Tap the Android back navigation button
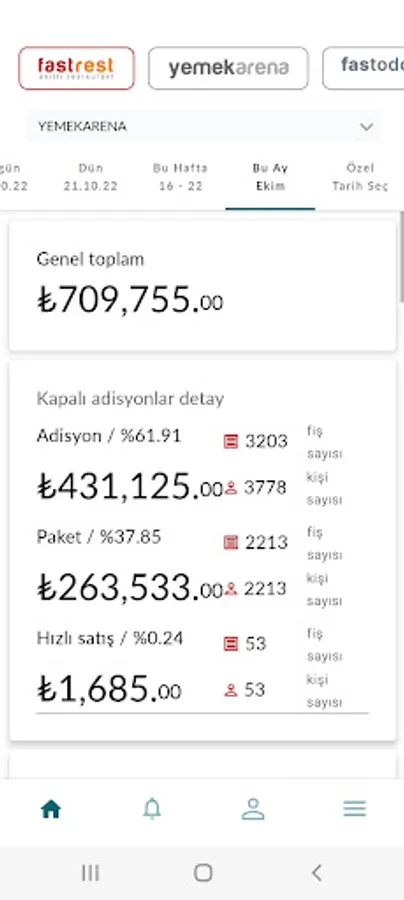Screen dimensions: 404x900 (x=316, y=873)
